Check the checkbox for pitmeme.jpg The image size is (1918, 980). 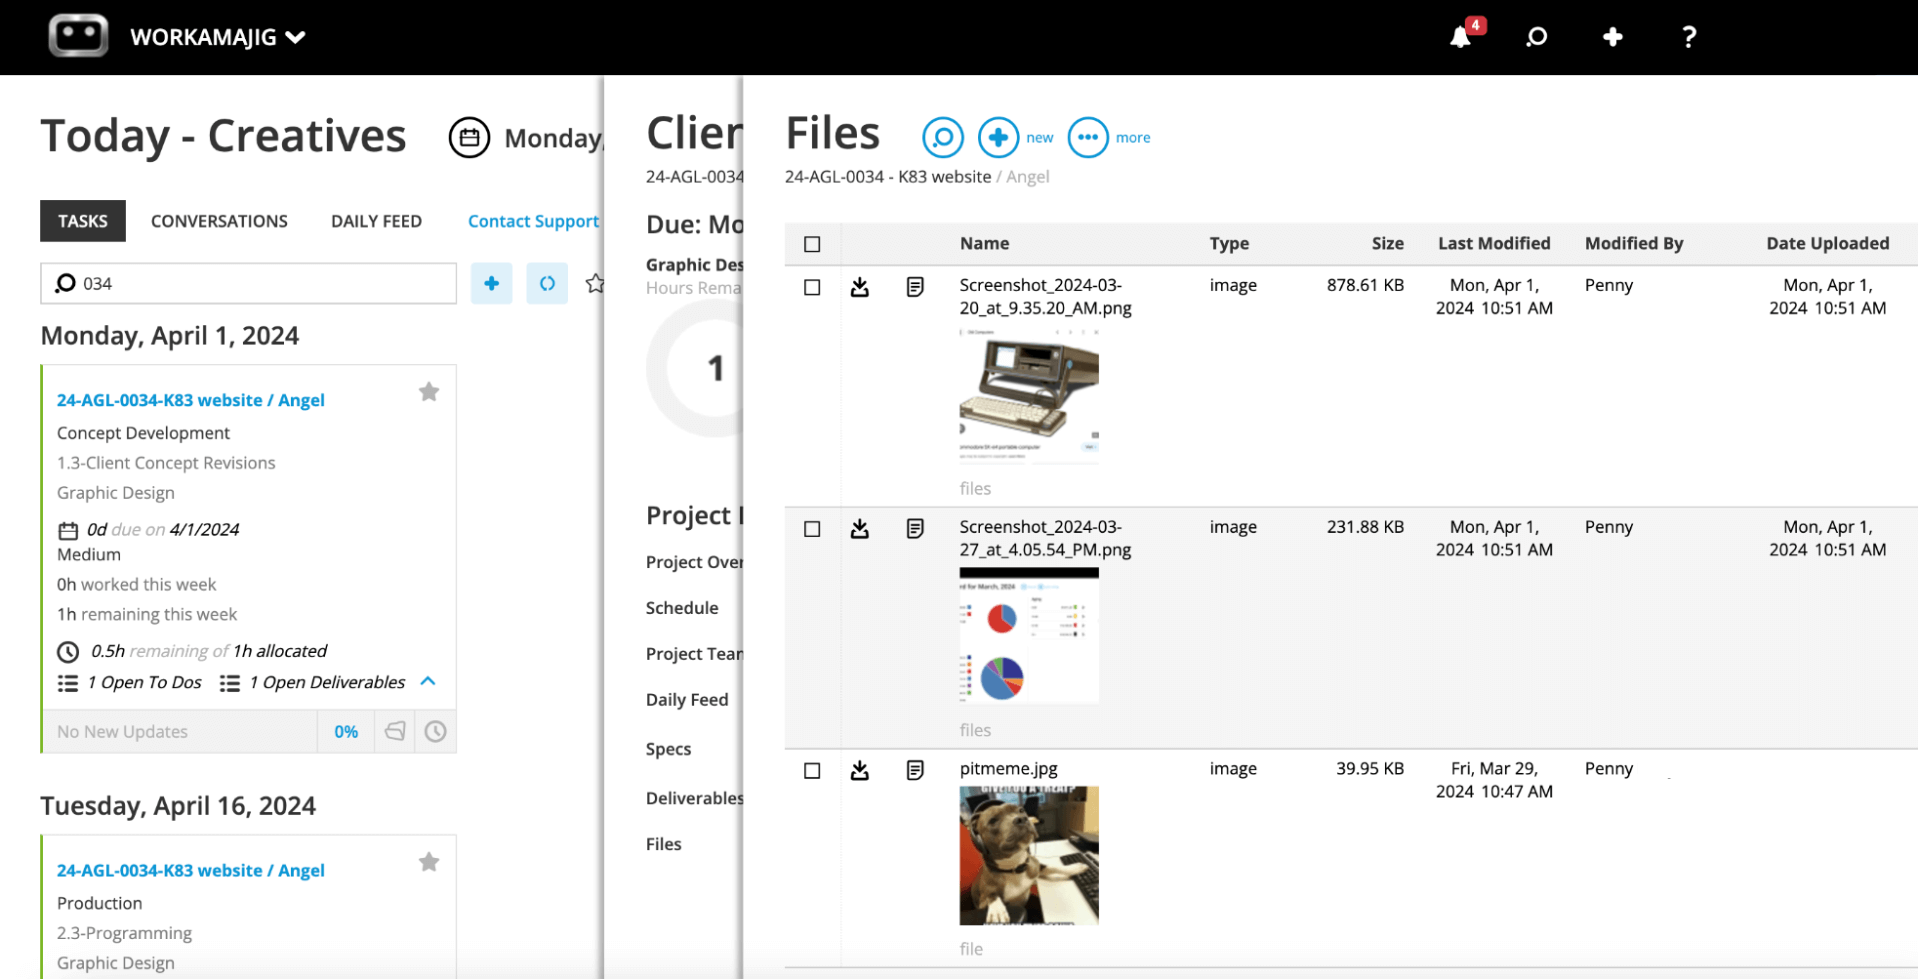click(812, 770)
